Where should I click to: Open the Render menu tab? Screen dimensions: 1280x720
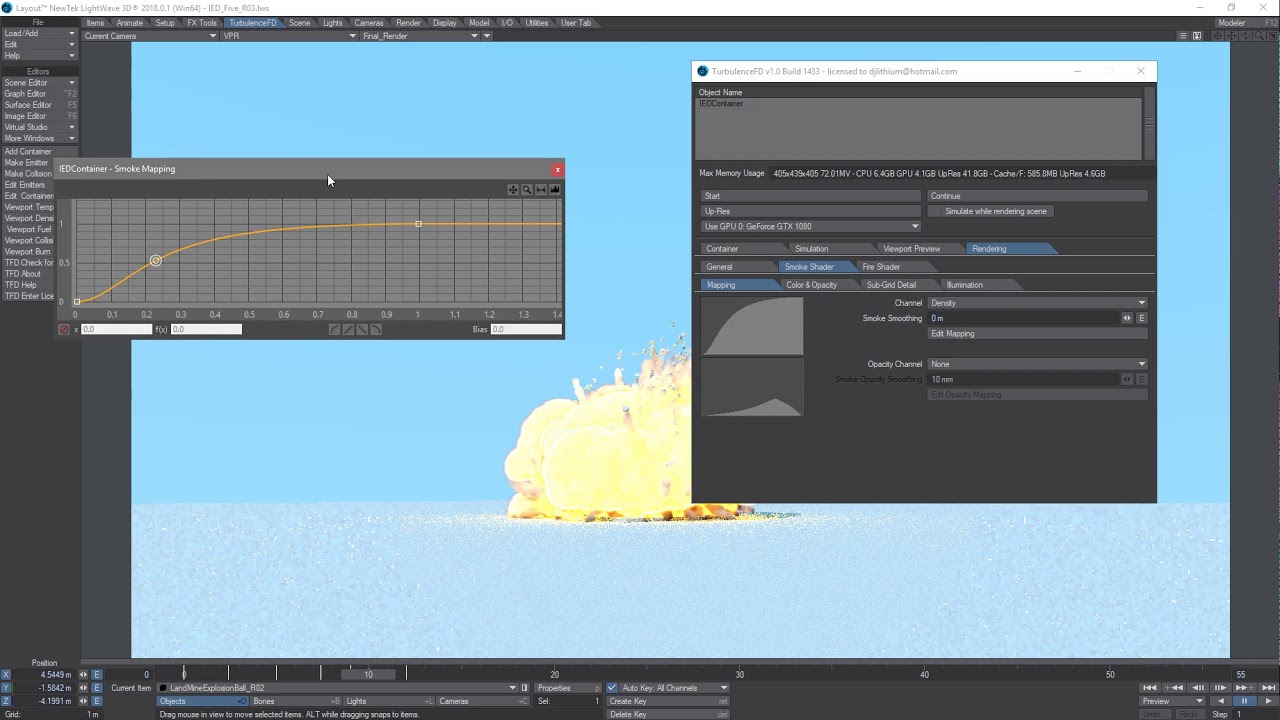click(x=408, y=23)
